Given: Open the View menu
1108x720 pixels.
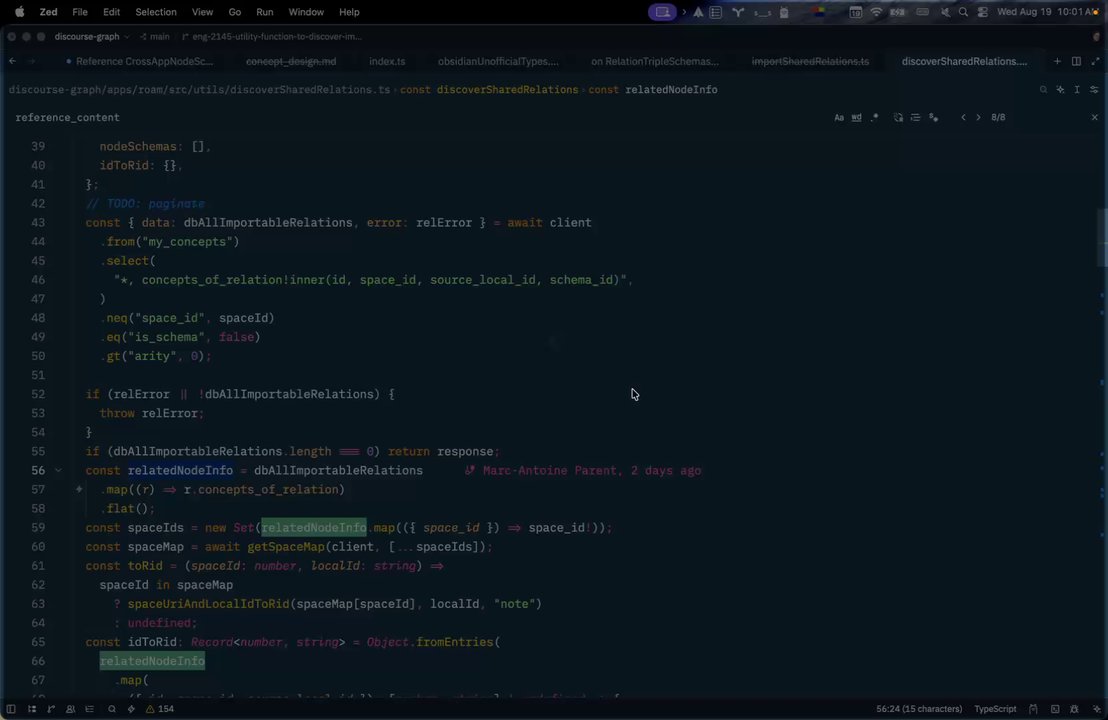Looking at the screenshot, I should (x=202, y=12).
